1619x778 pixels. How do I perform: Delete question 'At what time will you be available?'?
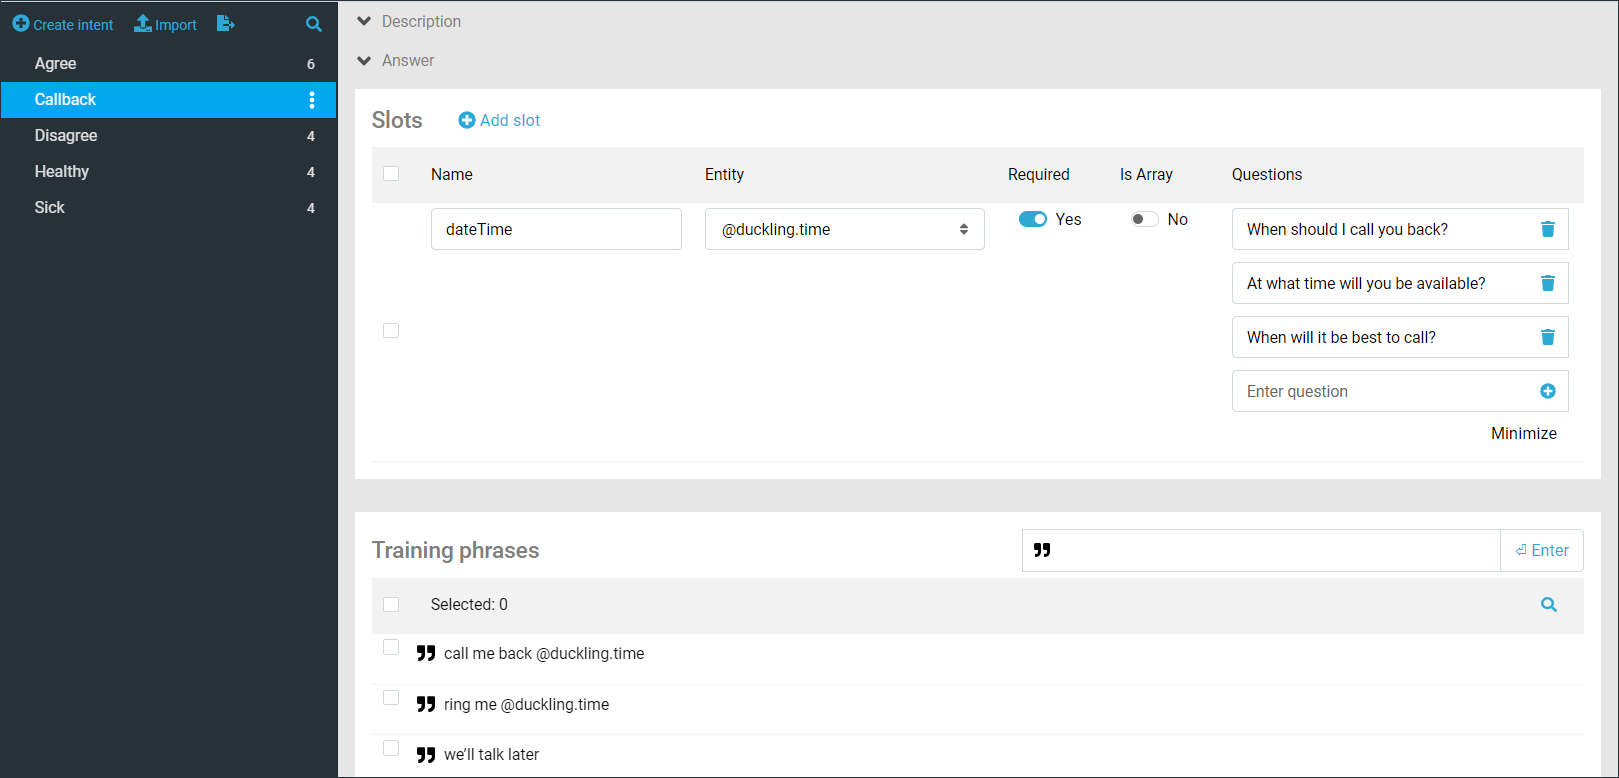click(1547, 283)
